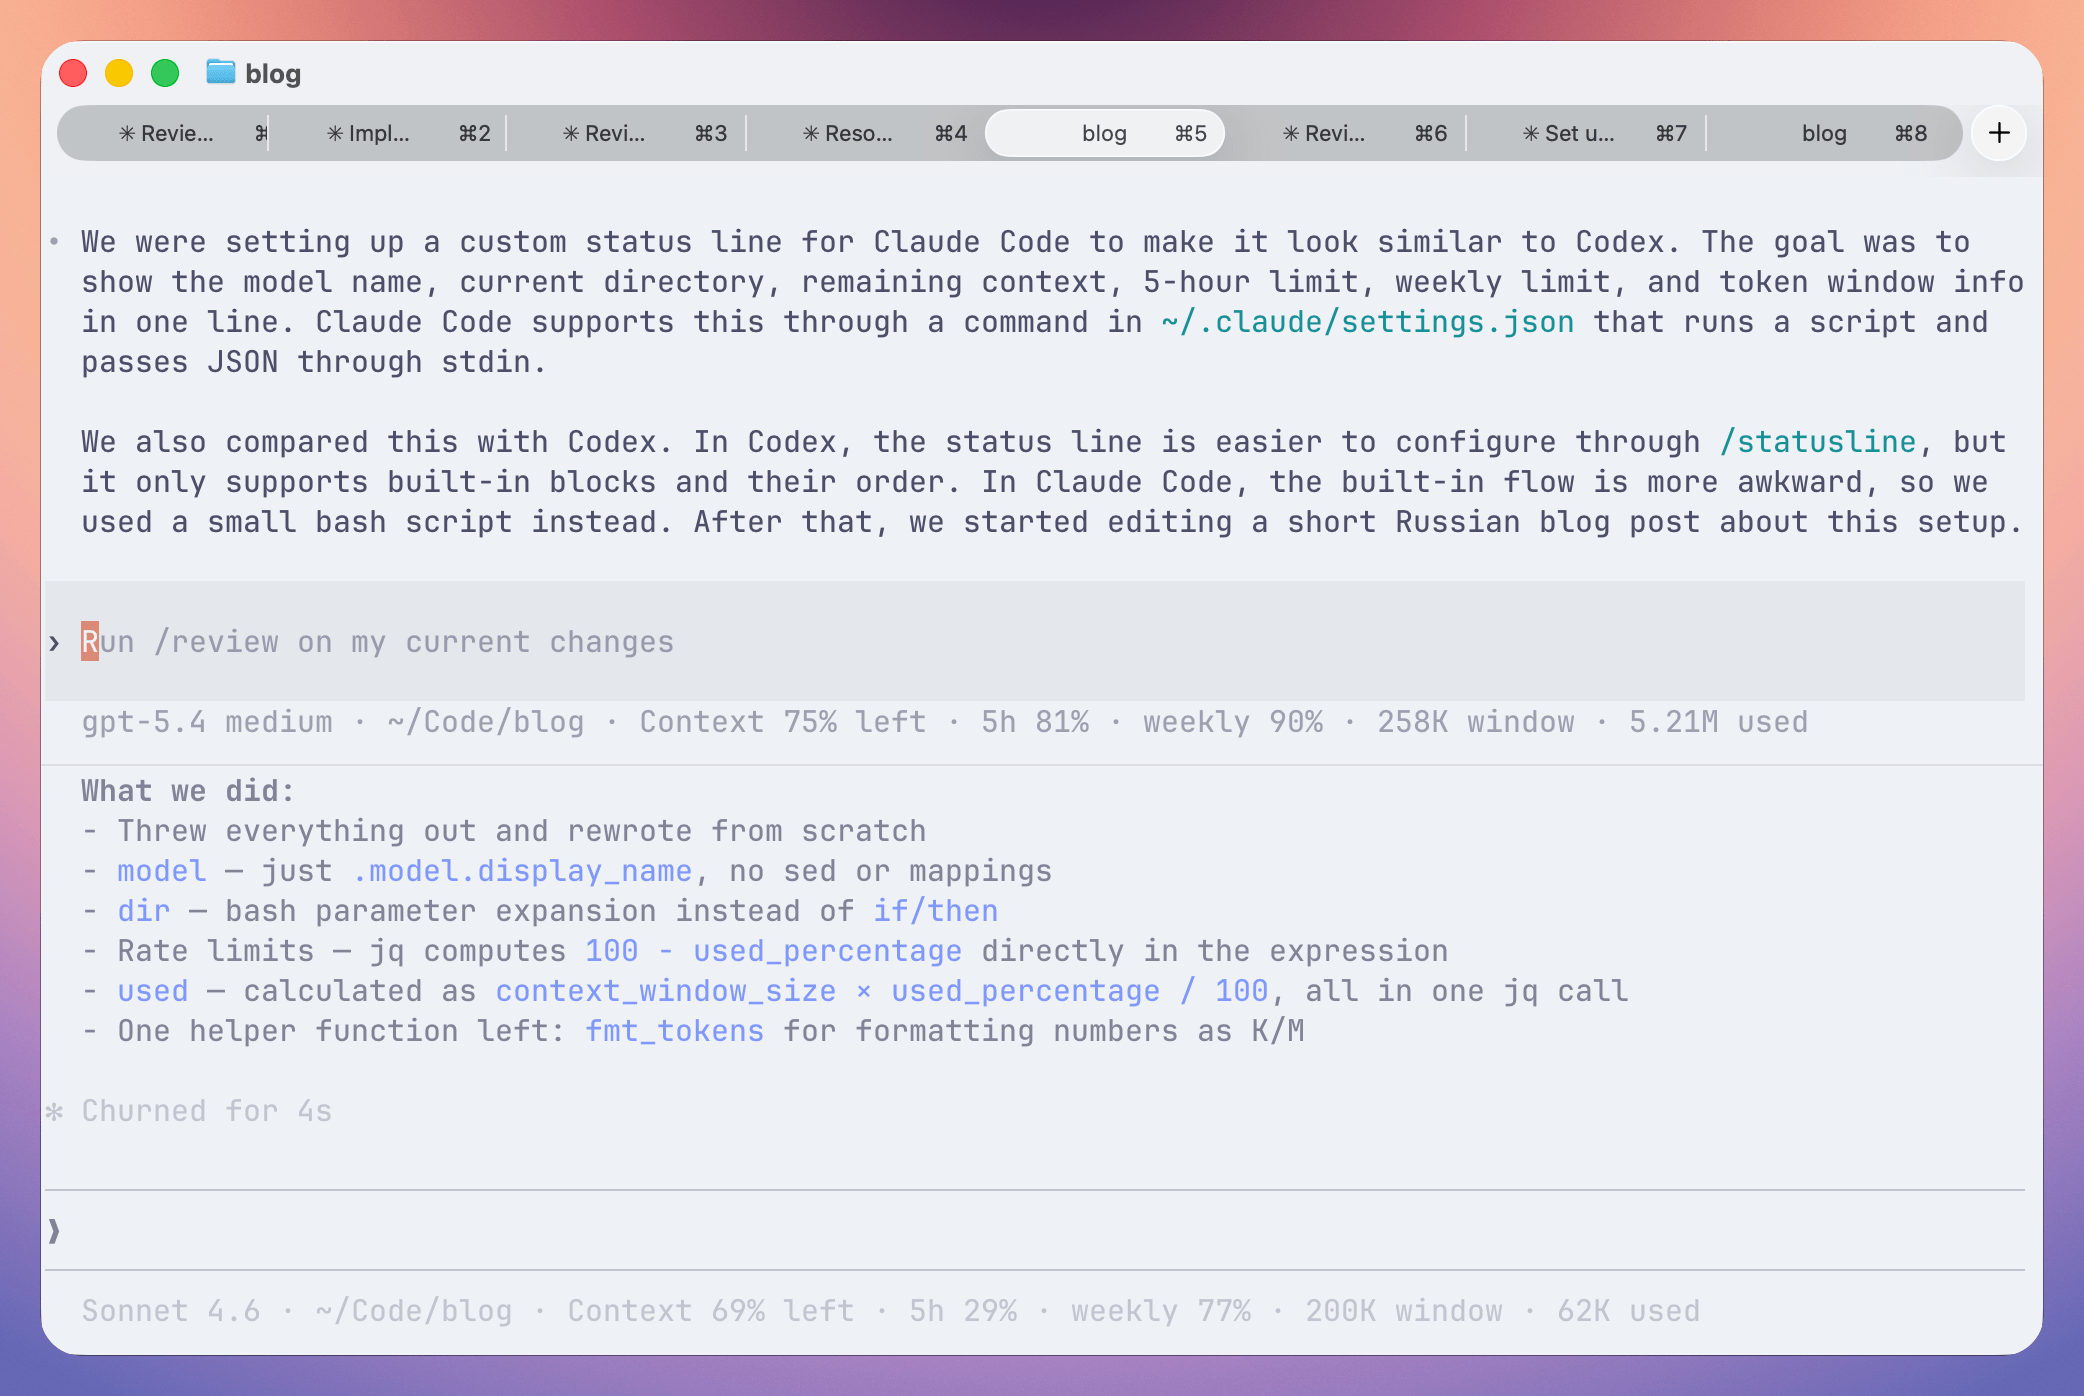Switch to the 'Set u...' tab labeled ⌘7
The height and width of the screenshot is (1396, 2084).
1586,133
